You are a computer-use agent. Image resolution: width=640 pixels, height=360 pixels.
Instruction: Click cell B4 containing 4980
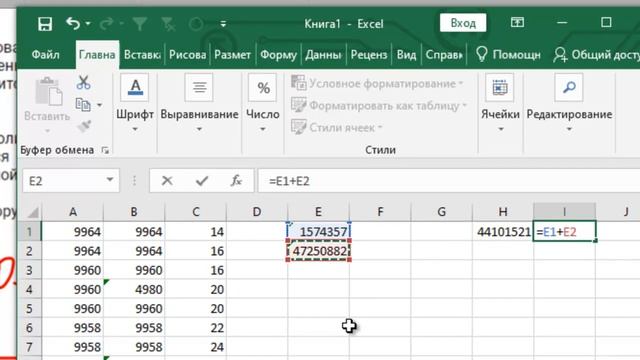[134, 290]
